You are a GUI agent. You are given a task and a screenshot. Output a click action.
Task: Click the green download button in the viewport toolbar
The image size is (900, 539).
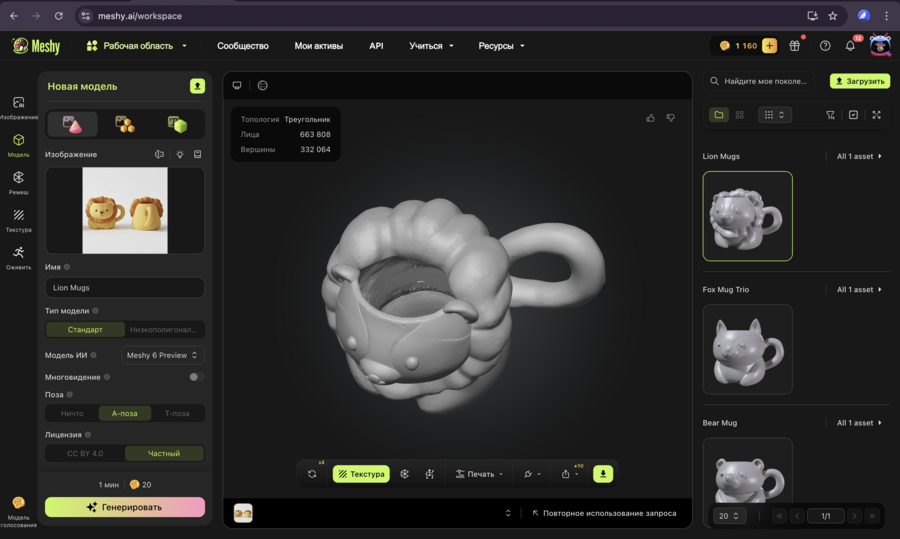pyautogui.click(x=603, y=474)
